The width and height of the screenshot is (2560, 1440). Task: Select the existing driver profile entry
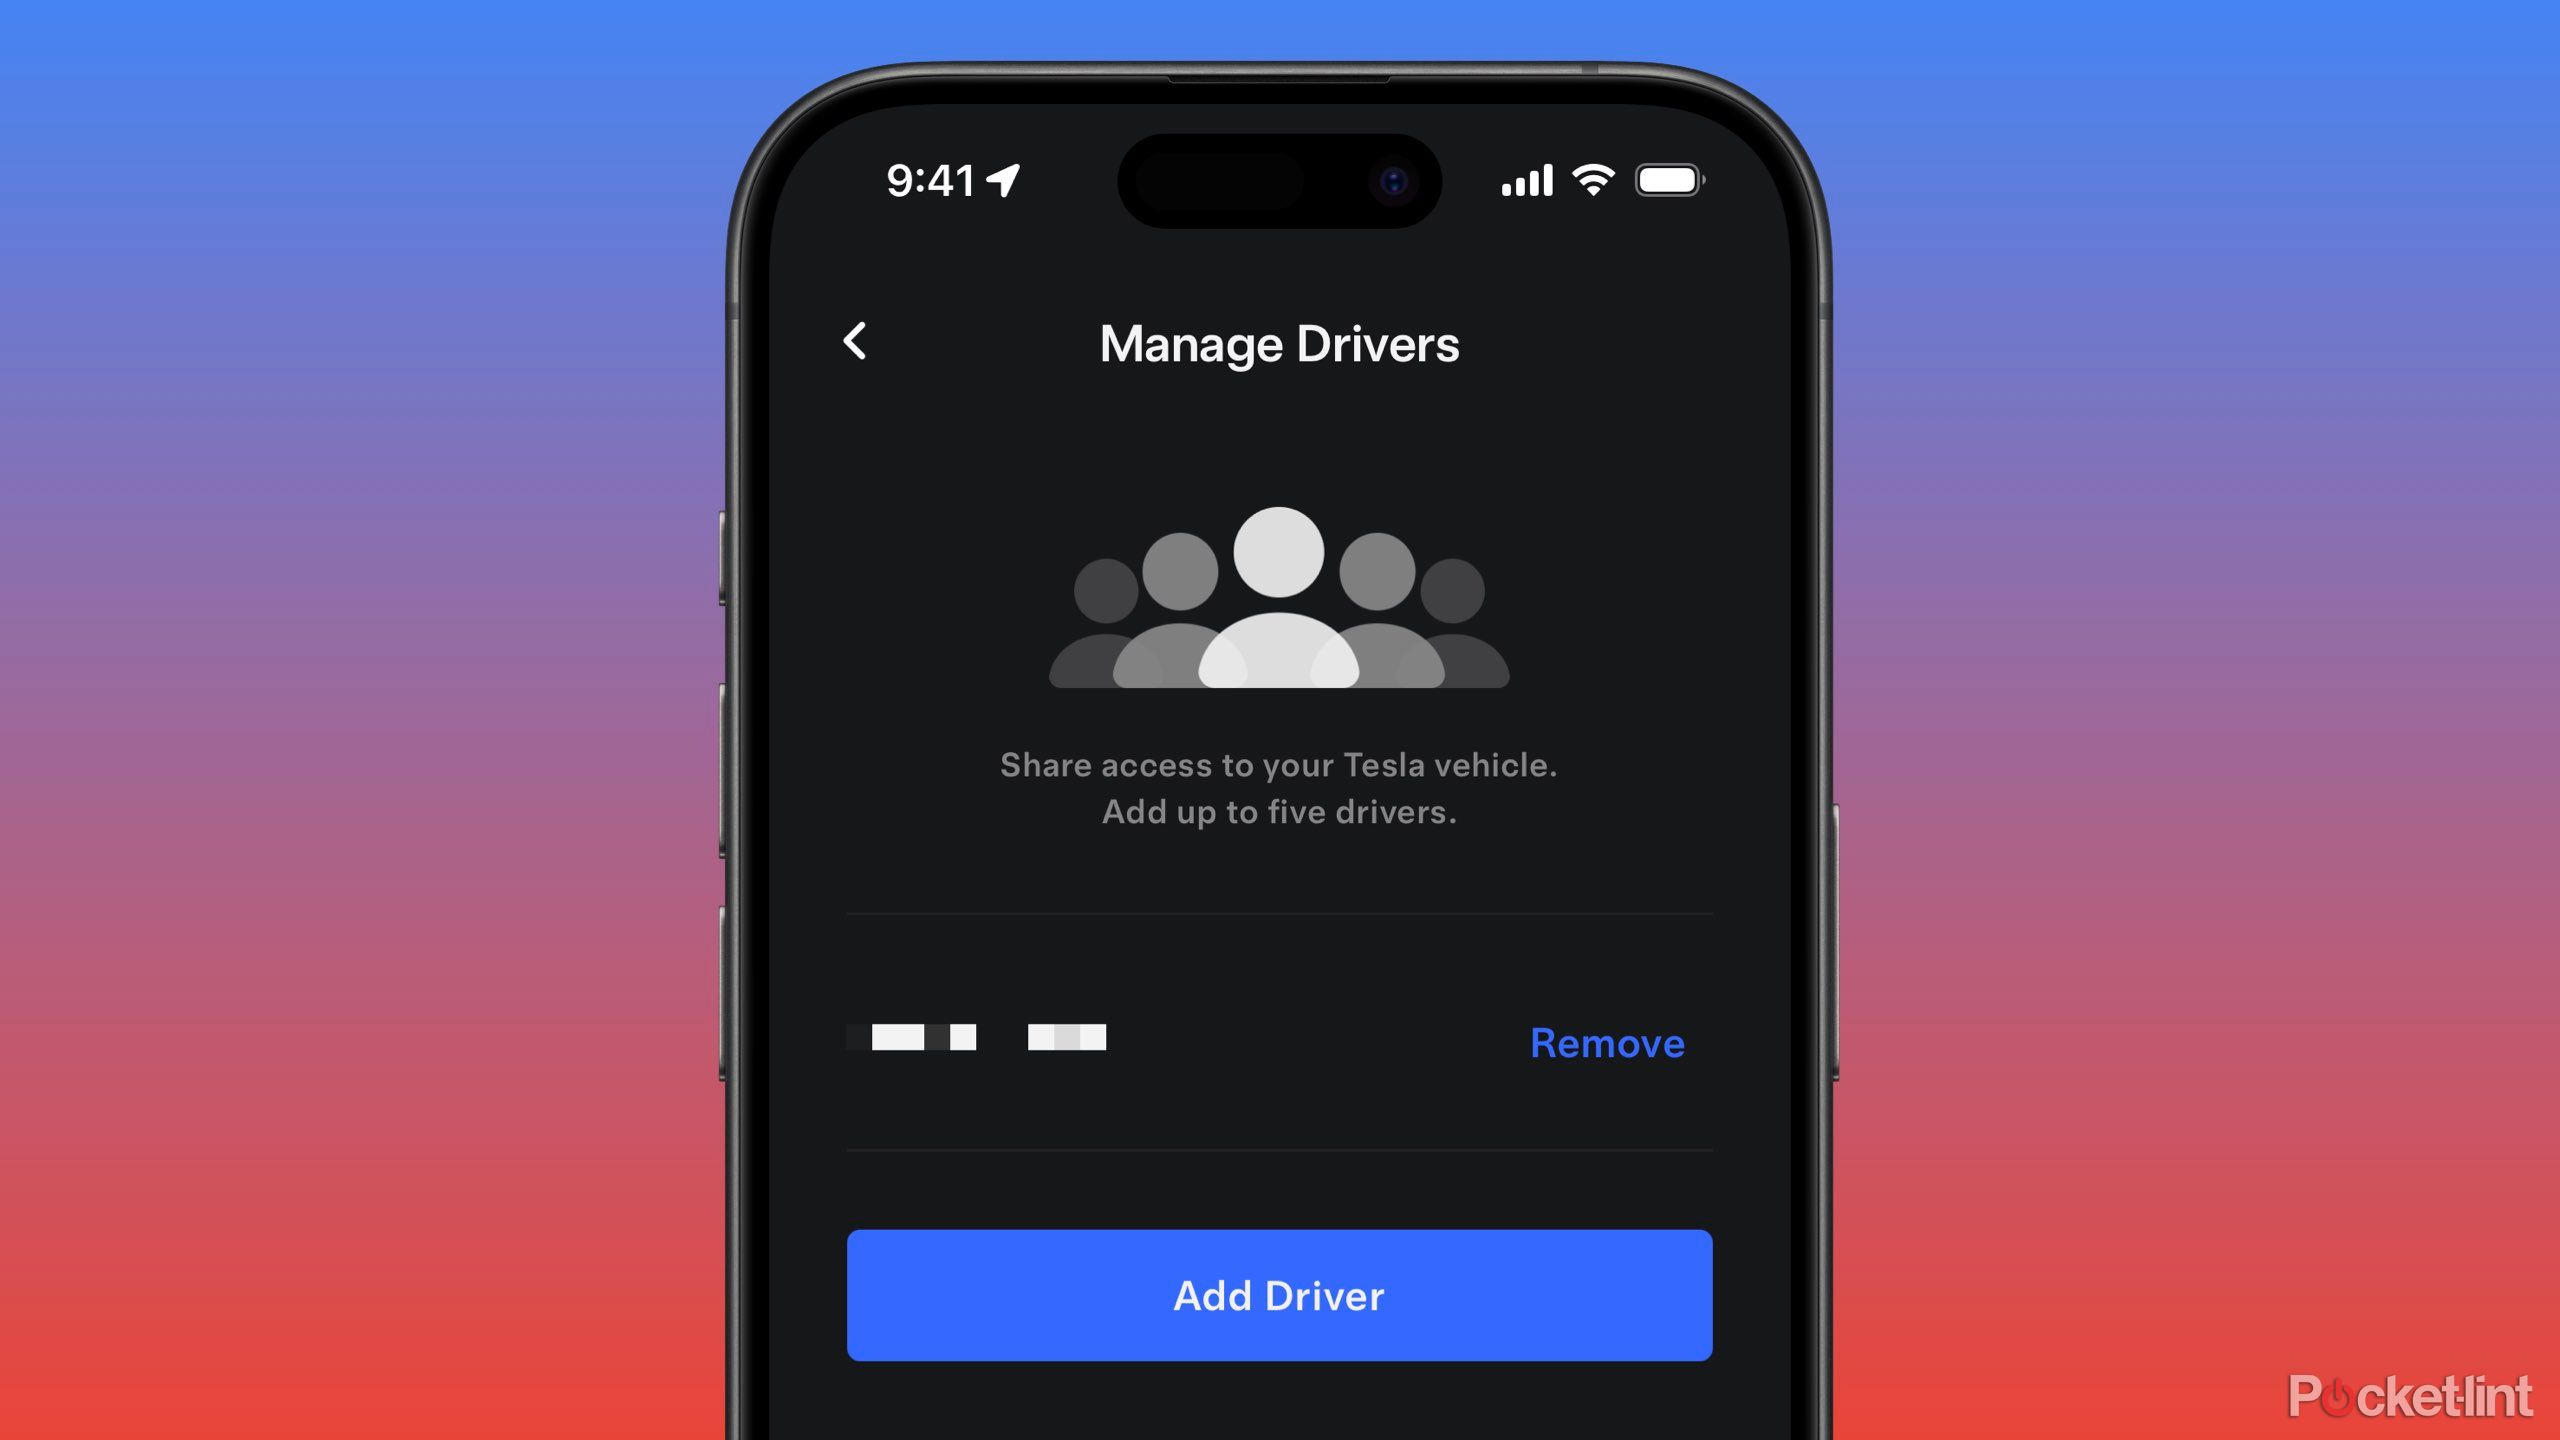click(x=985, y=1039)
